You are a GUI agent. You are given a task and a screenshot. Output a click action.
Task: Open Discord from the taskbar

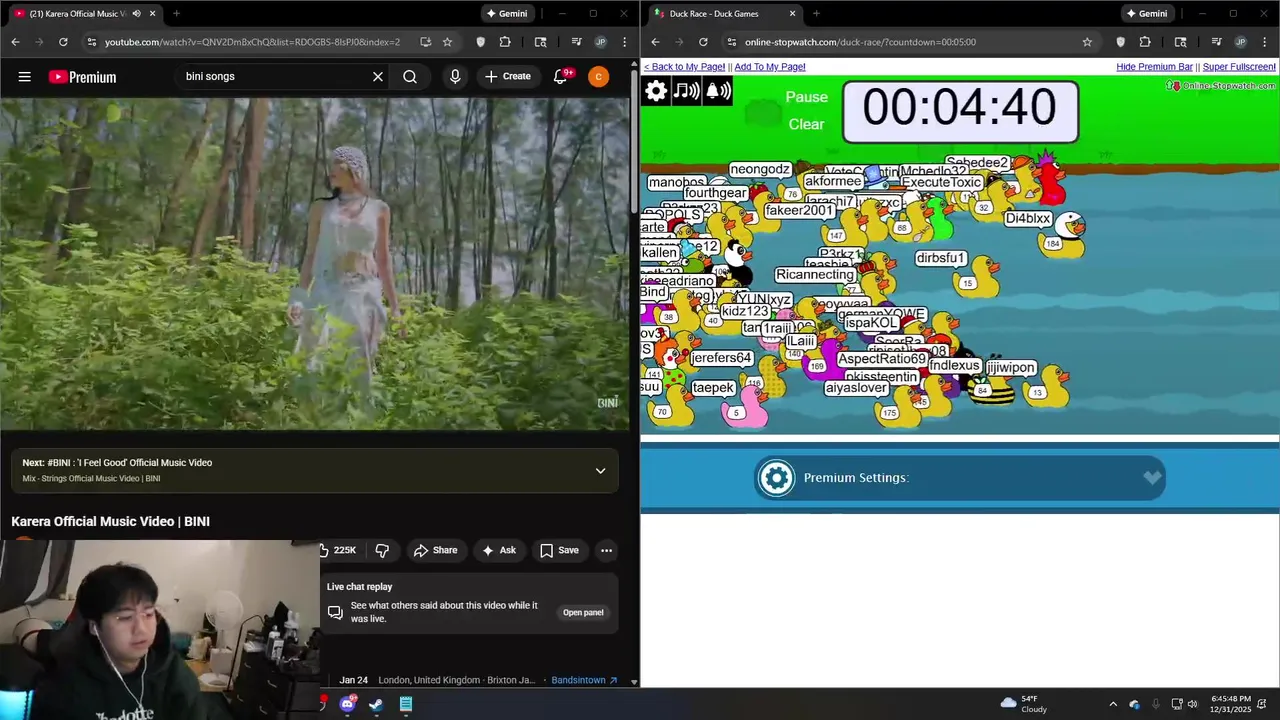347,704
